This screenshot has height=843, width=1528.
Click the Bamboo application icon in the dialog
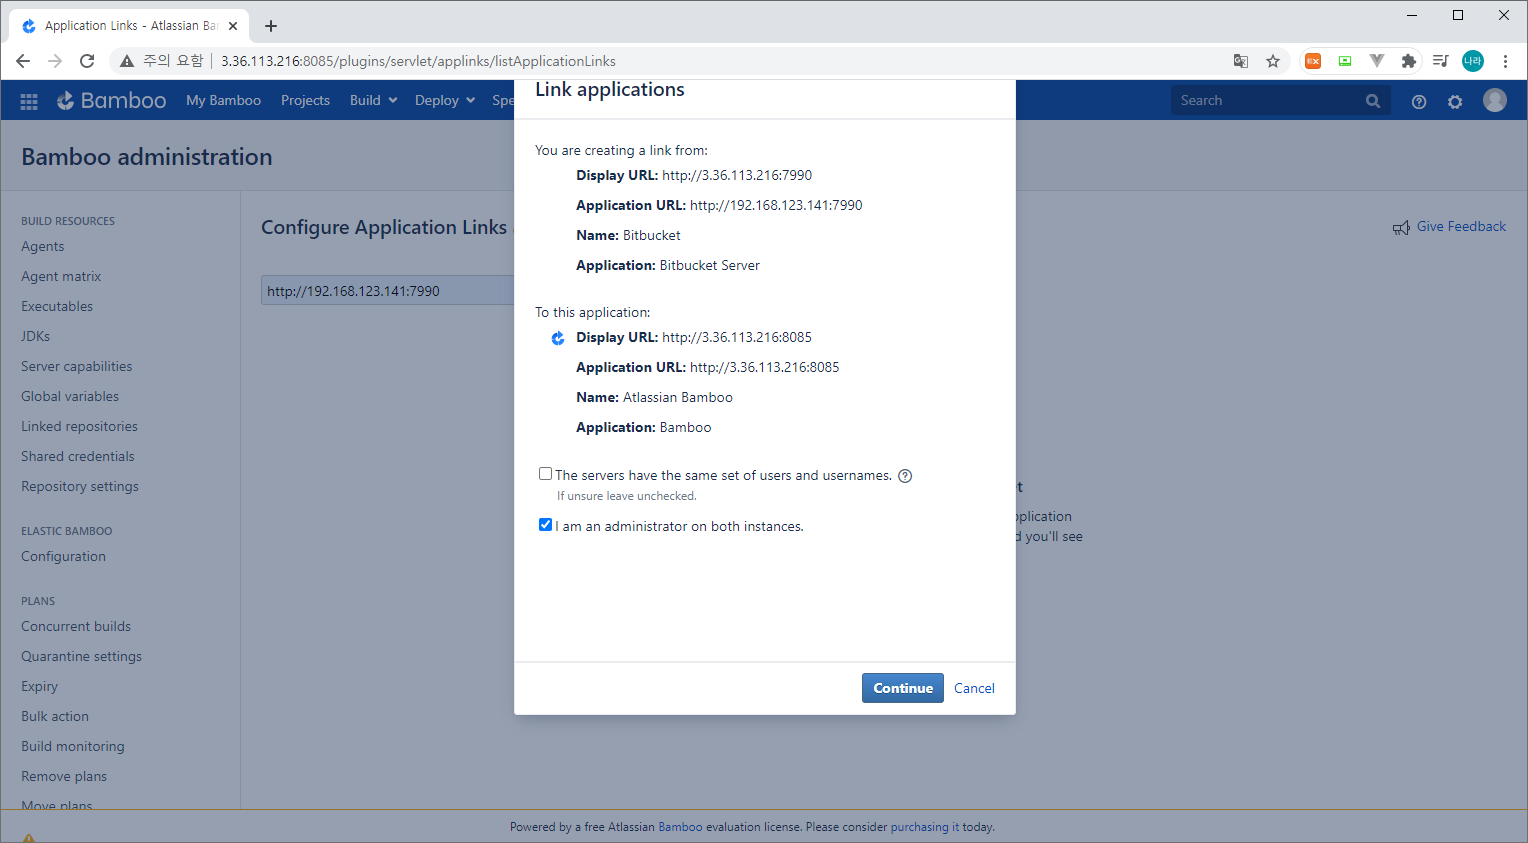tap(557, 338)
